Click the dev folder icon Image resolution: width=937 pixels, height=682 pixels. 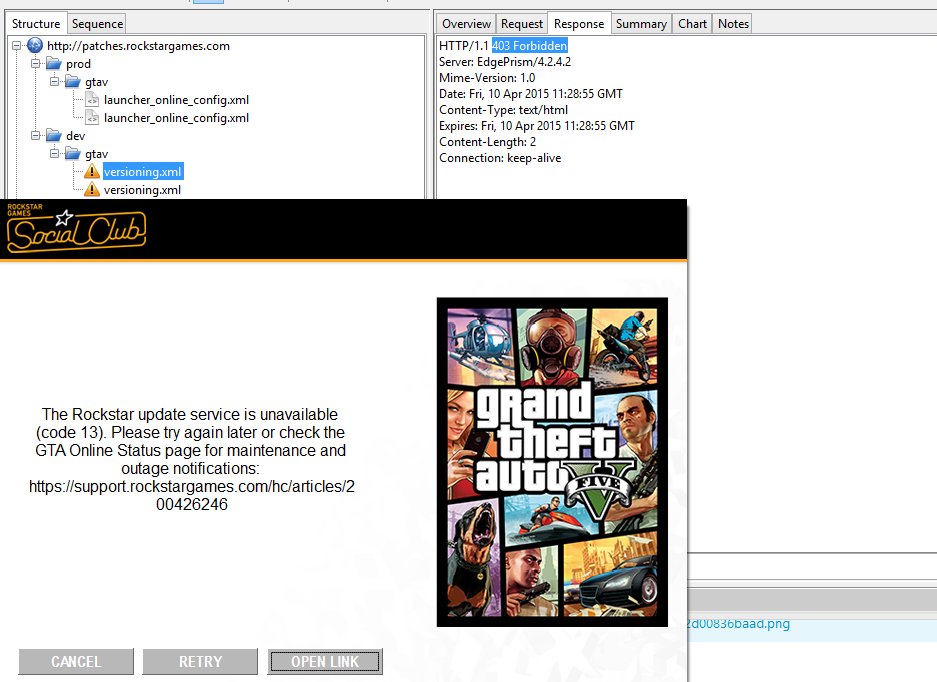54,135
